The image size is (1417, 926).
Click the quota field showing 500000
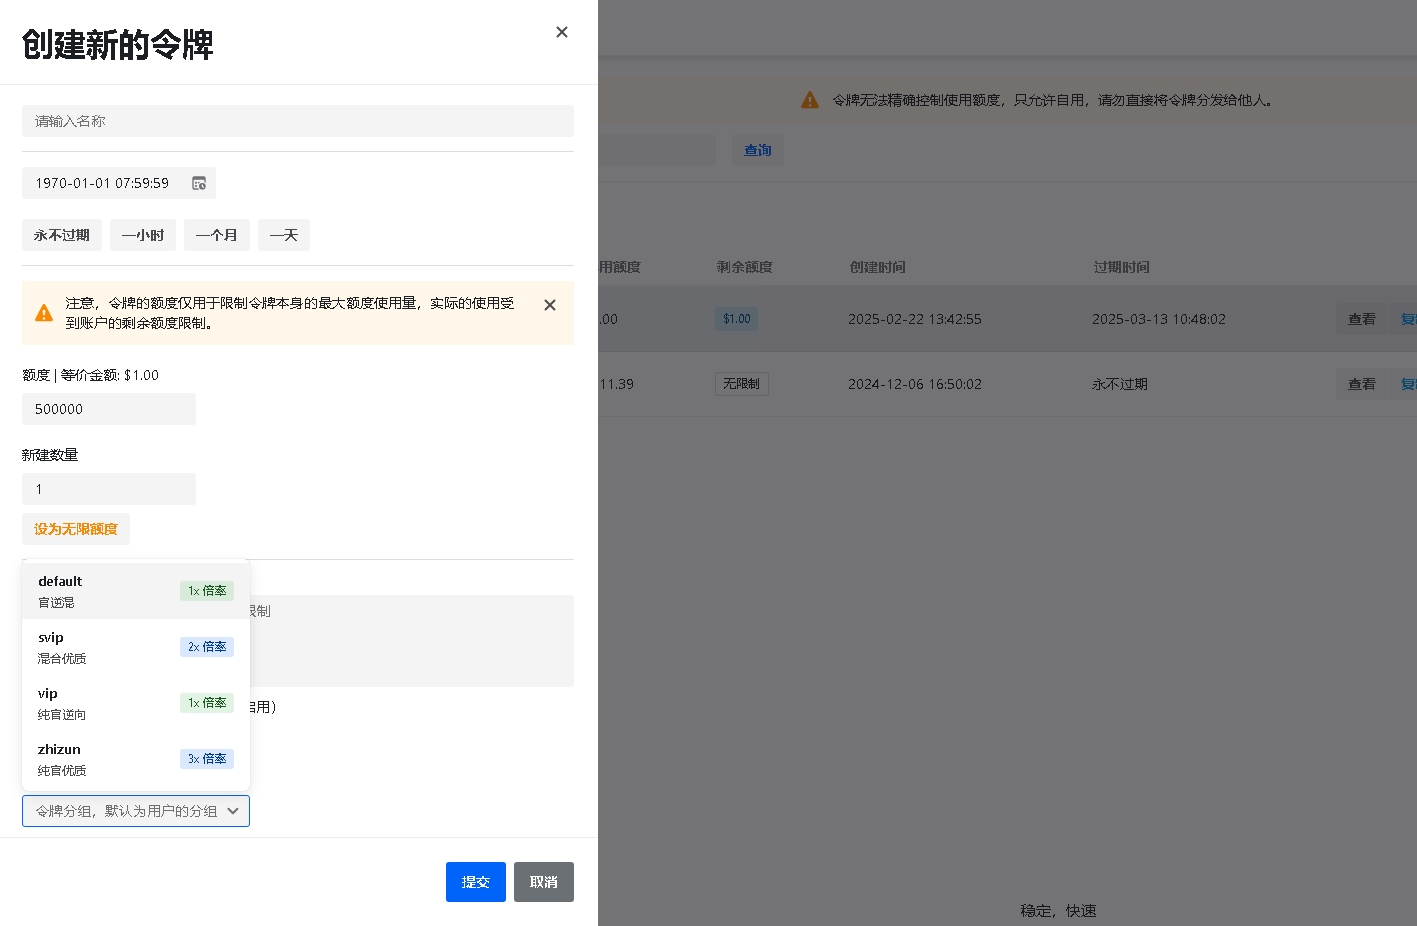(109, 409)
